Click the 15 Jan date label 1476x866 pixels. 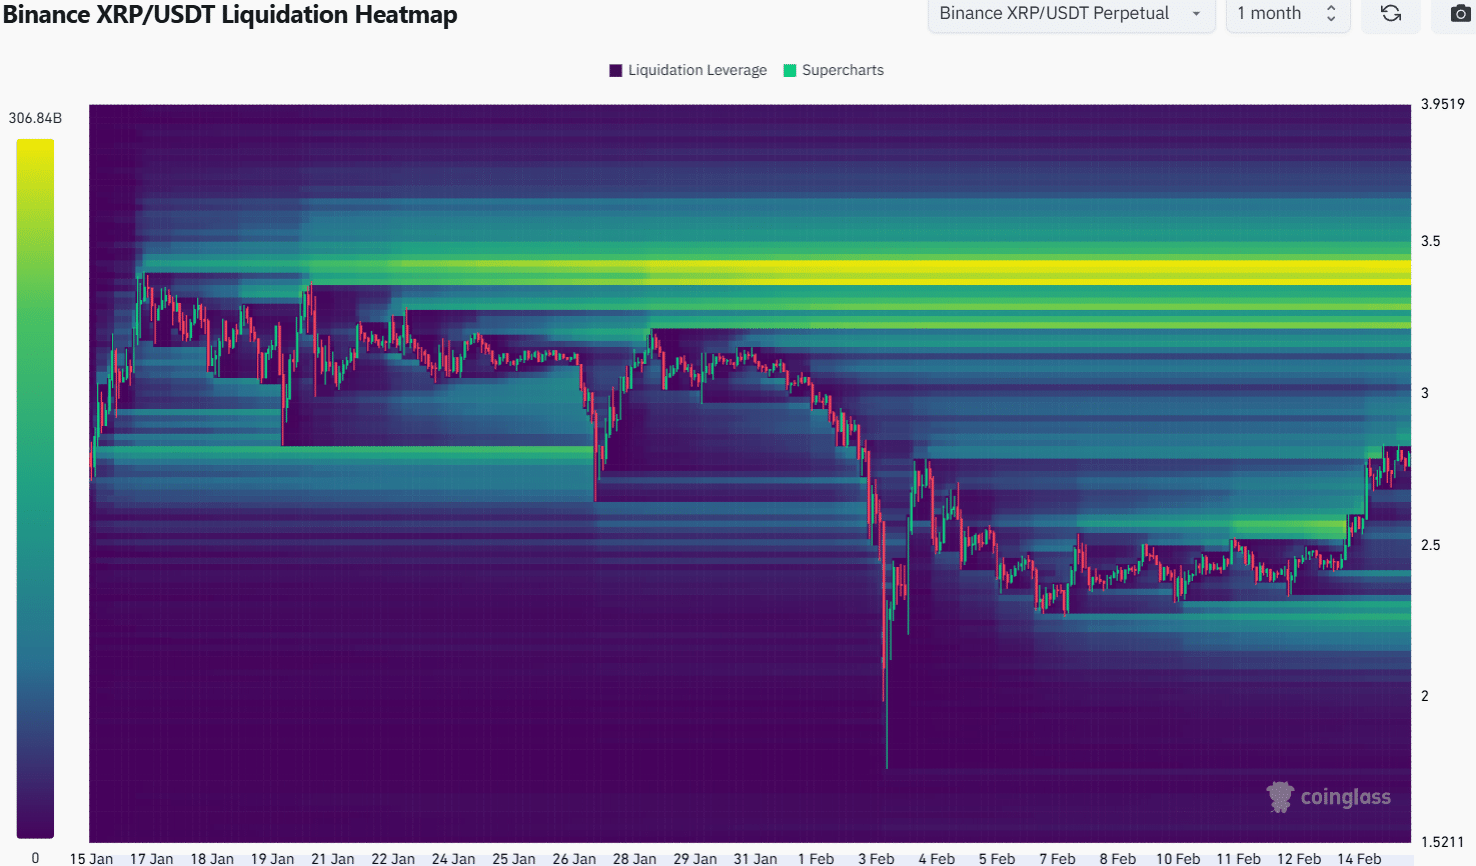[91, 858]
